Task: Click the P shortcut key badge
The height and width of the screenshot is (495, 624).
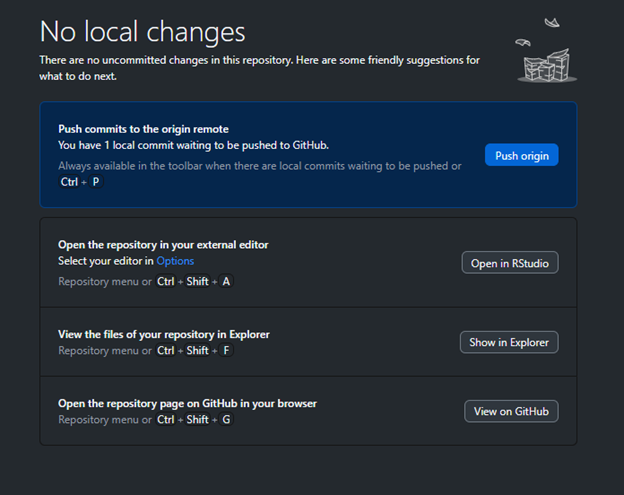Action: [96, 182]
